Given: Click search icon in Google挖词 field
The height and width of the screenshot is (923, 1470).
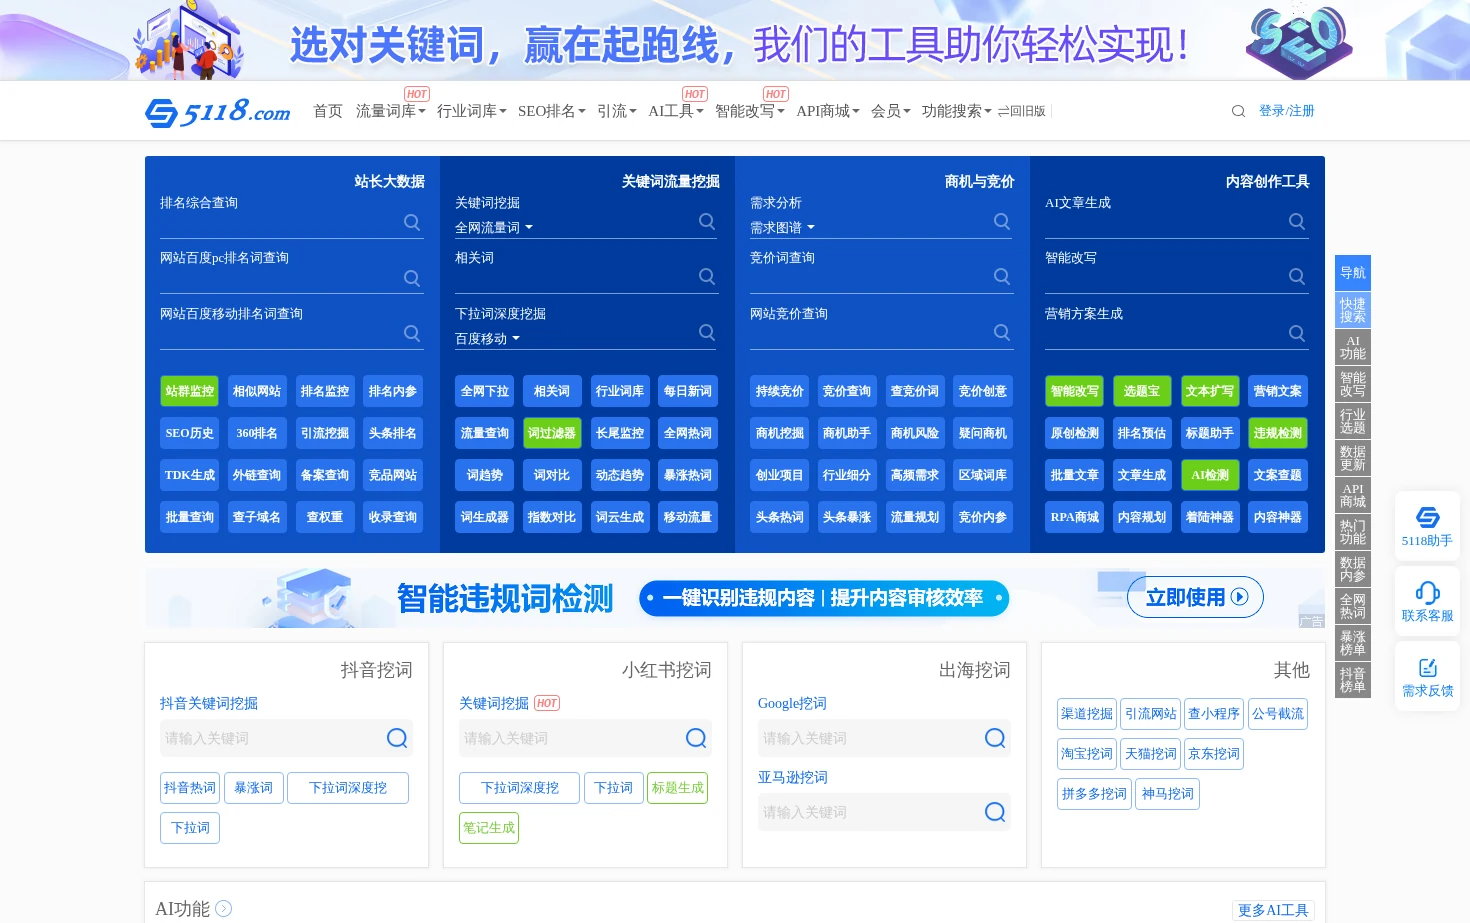Looking at the screenshot, I should coord(995,738).
